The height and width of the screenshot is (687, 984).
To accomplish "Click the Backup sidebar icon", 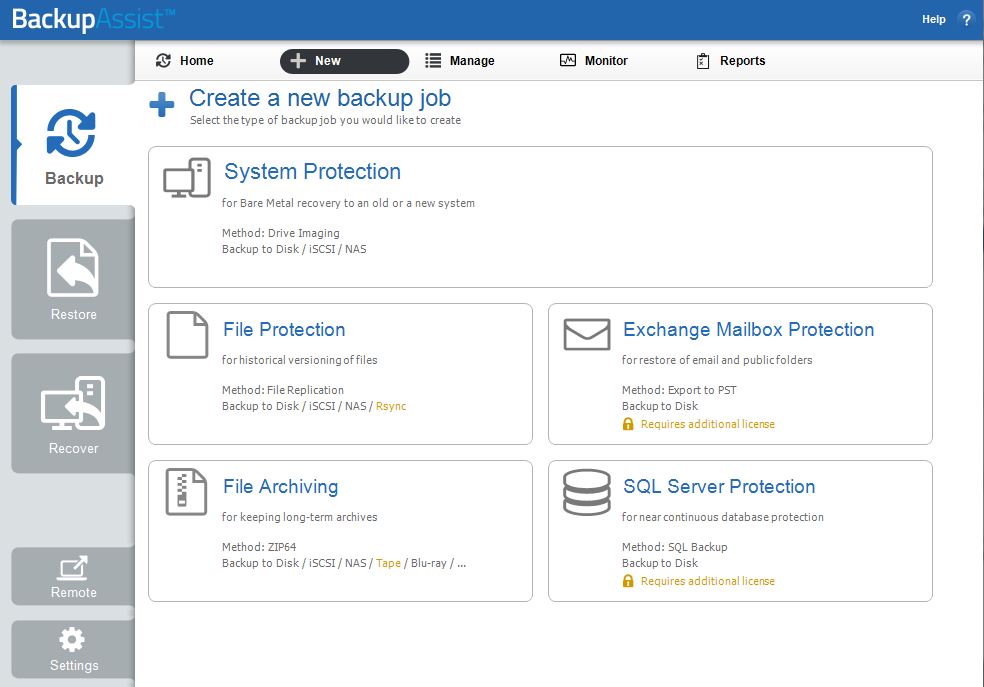I will [x=71, y=133].
